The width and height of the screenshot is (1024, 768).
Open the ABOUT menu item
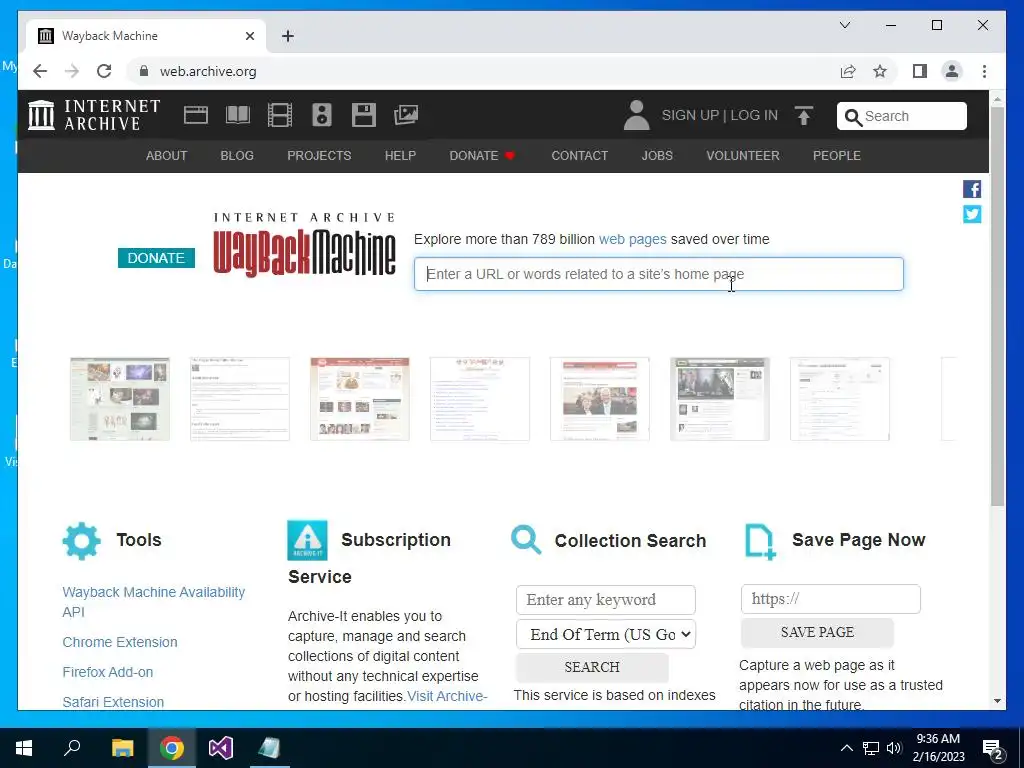click(x=167, y=155)
